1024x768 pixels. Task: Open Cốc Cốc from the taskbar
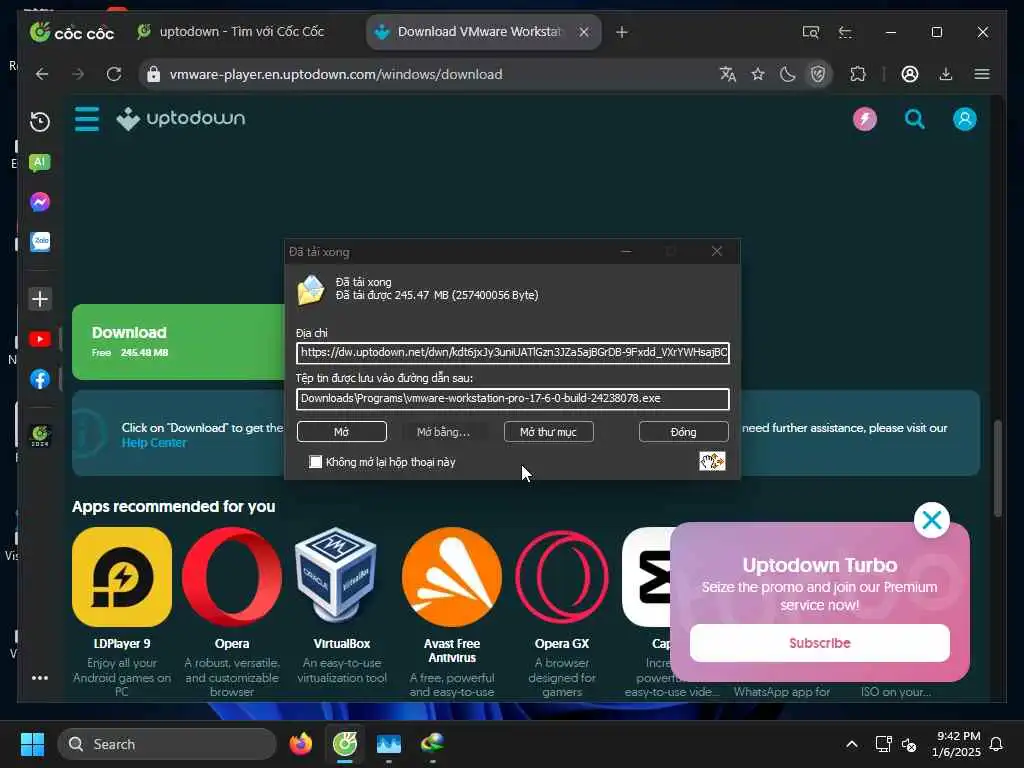[345, 744]
